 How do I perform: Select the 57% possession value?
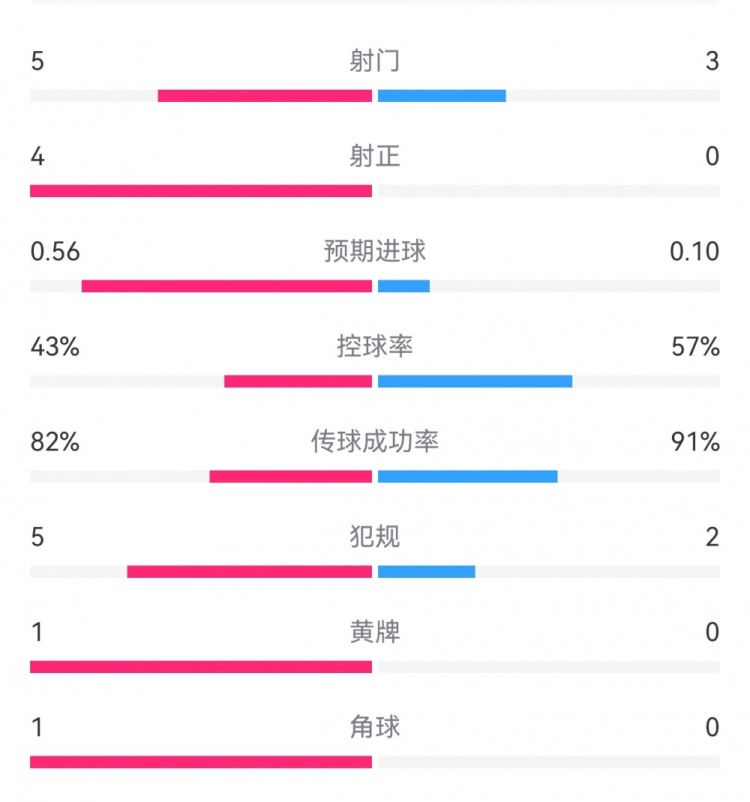696,346
